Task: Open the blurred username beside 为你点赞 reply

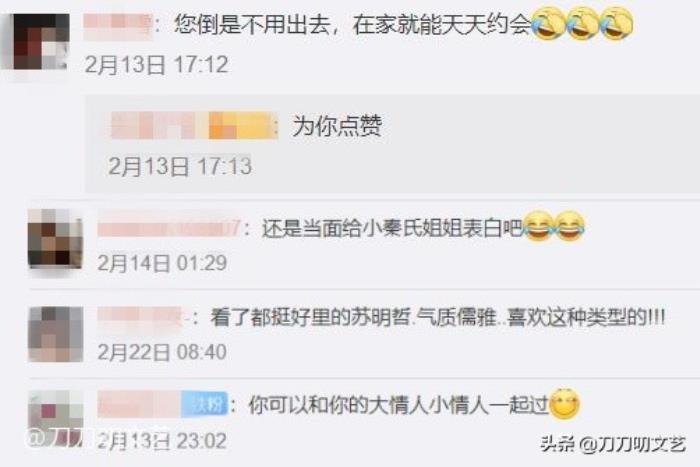Action: point(195,125)
